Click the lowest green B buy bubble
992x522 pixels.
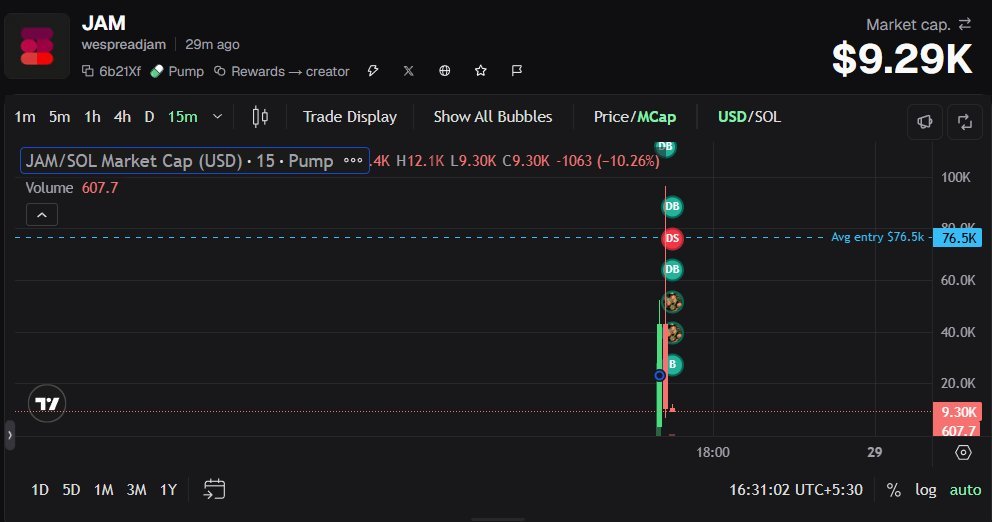click(672, 364)
